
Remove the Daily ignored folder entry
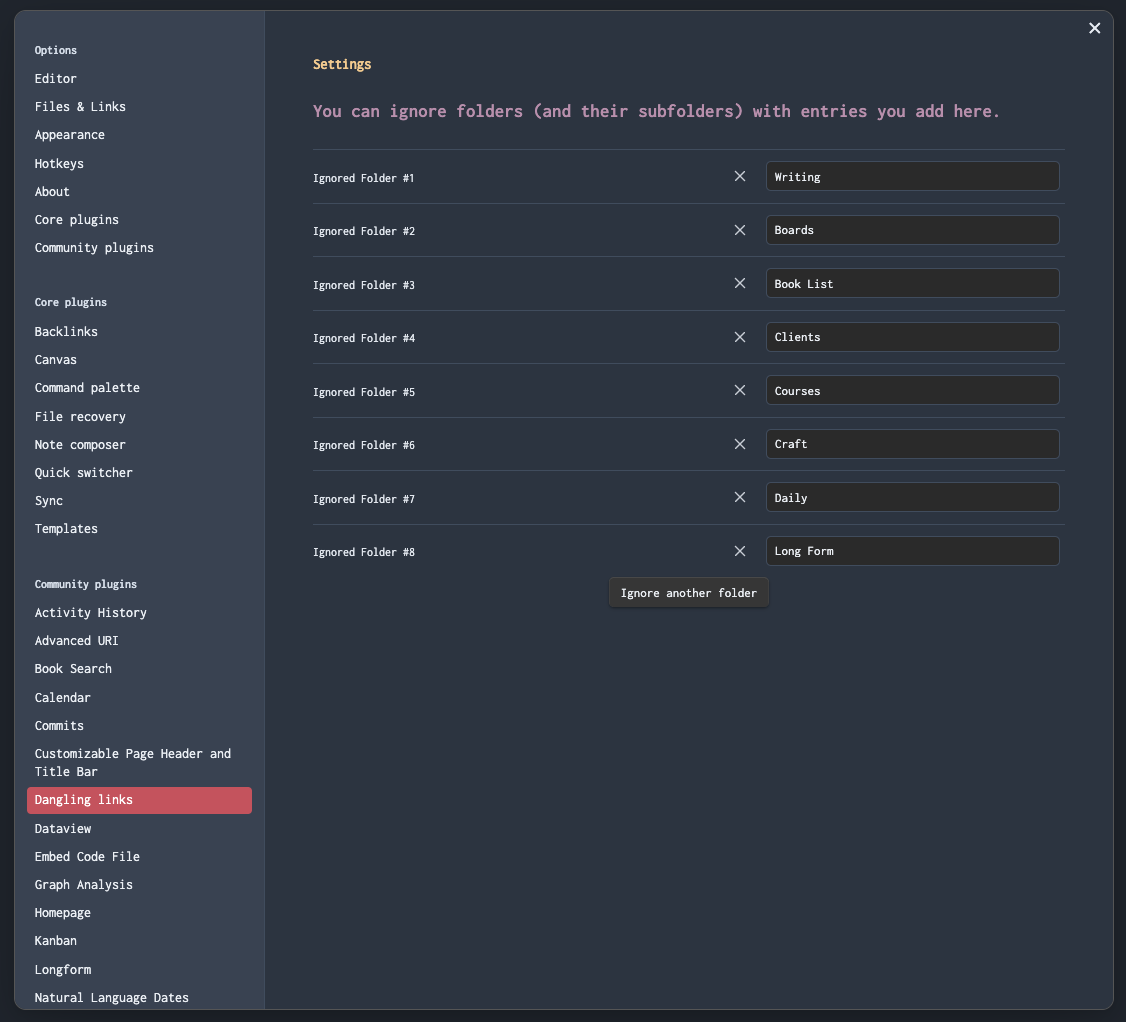click(740, 497)
